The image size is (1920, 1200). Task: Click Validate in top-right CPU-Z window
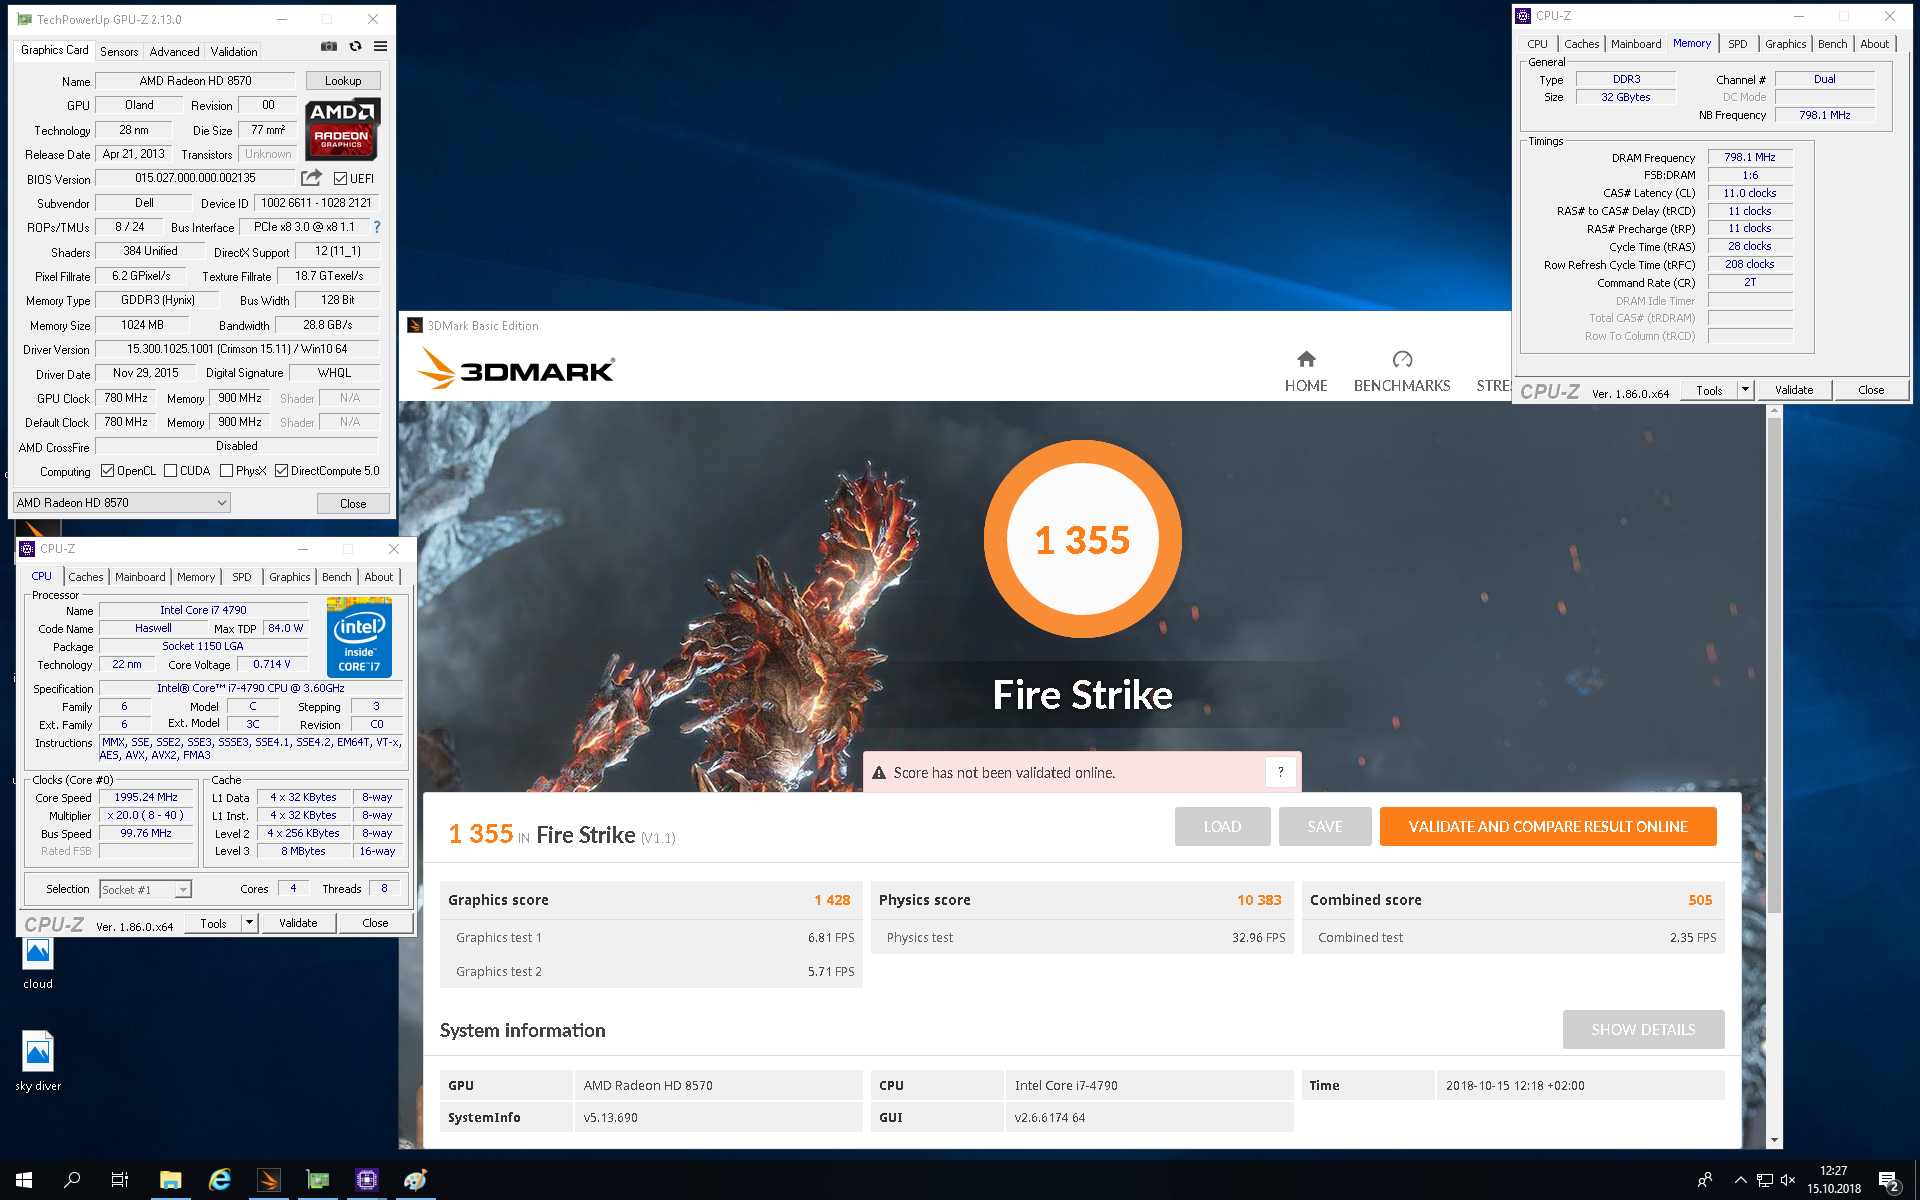(1794, 390)
